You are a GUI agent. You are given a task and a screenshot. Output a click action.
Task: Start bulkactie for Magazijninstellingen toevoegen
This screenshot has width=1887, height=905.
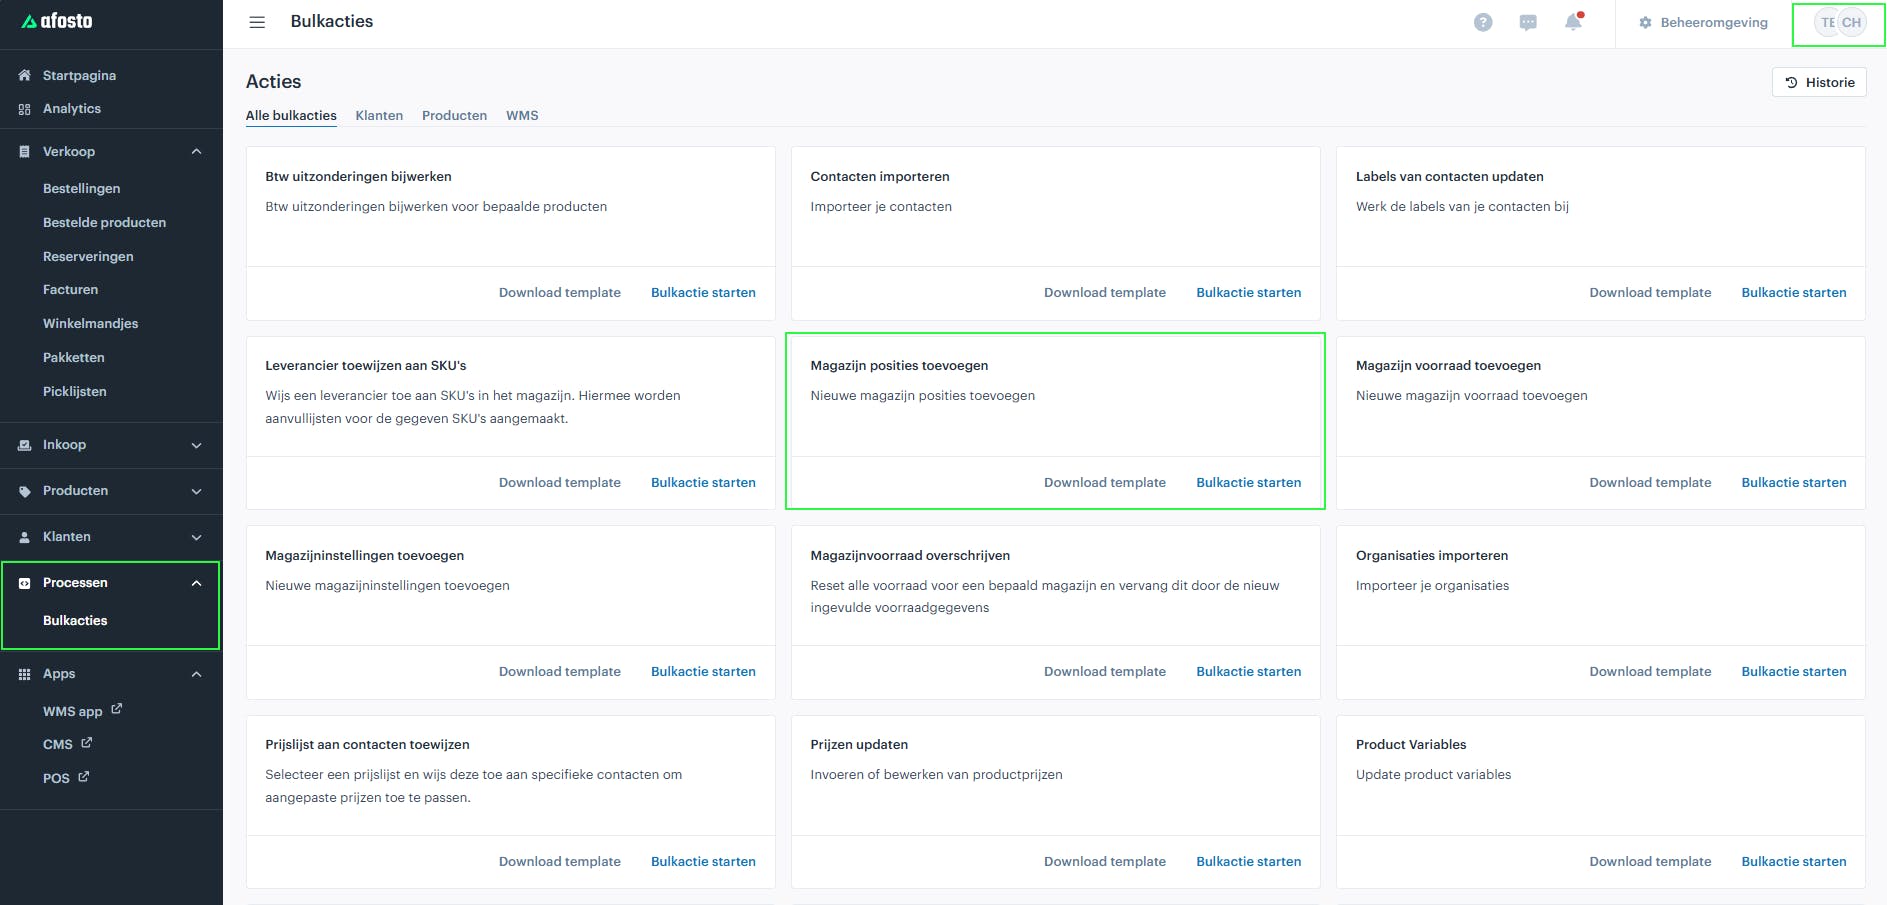[x=703, y=672]
